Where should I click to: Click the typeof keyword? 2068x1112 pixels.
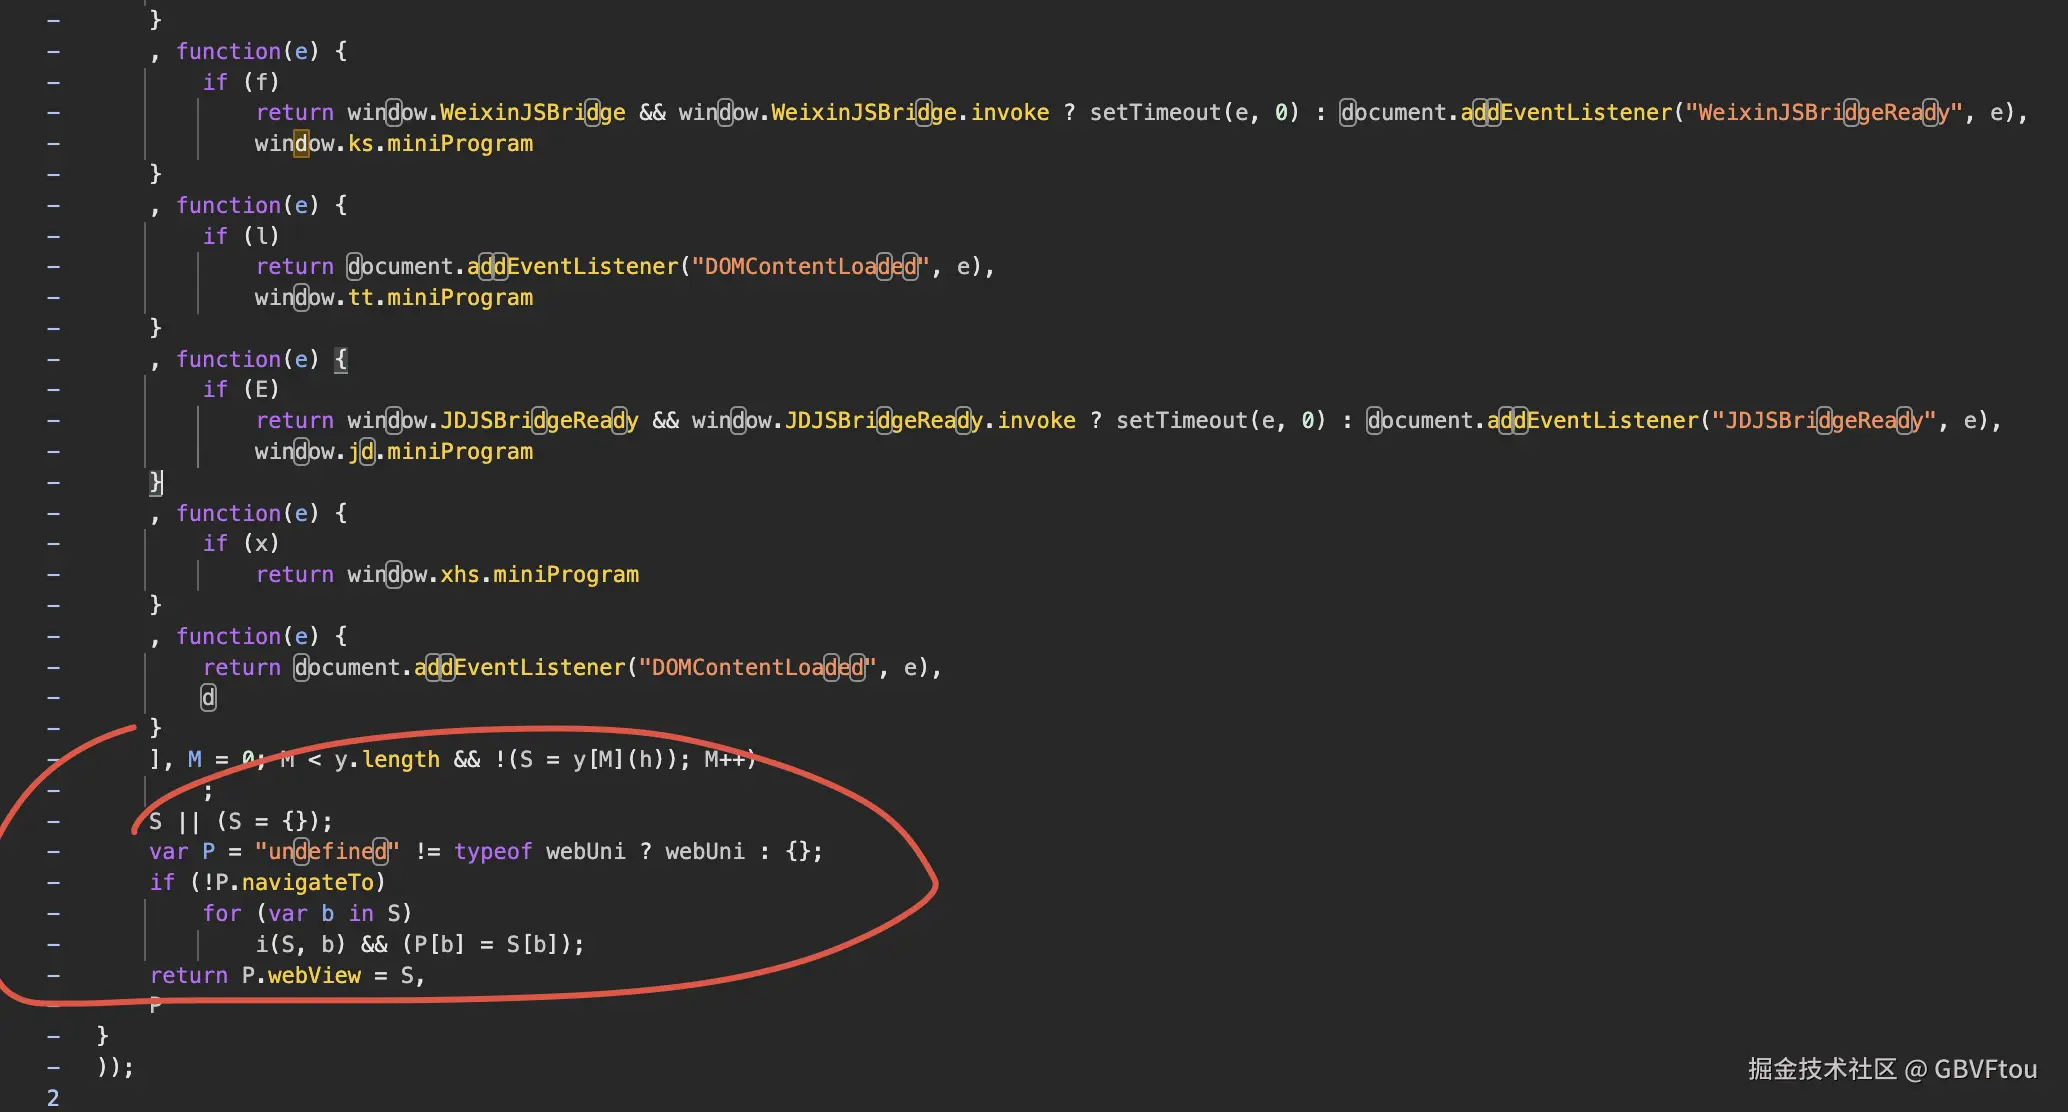[492, 851]
